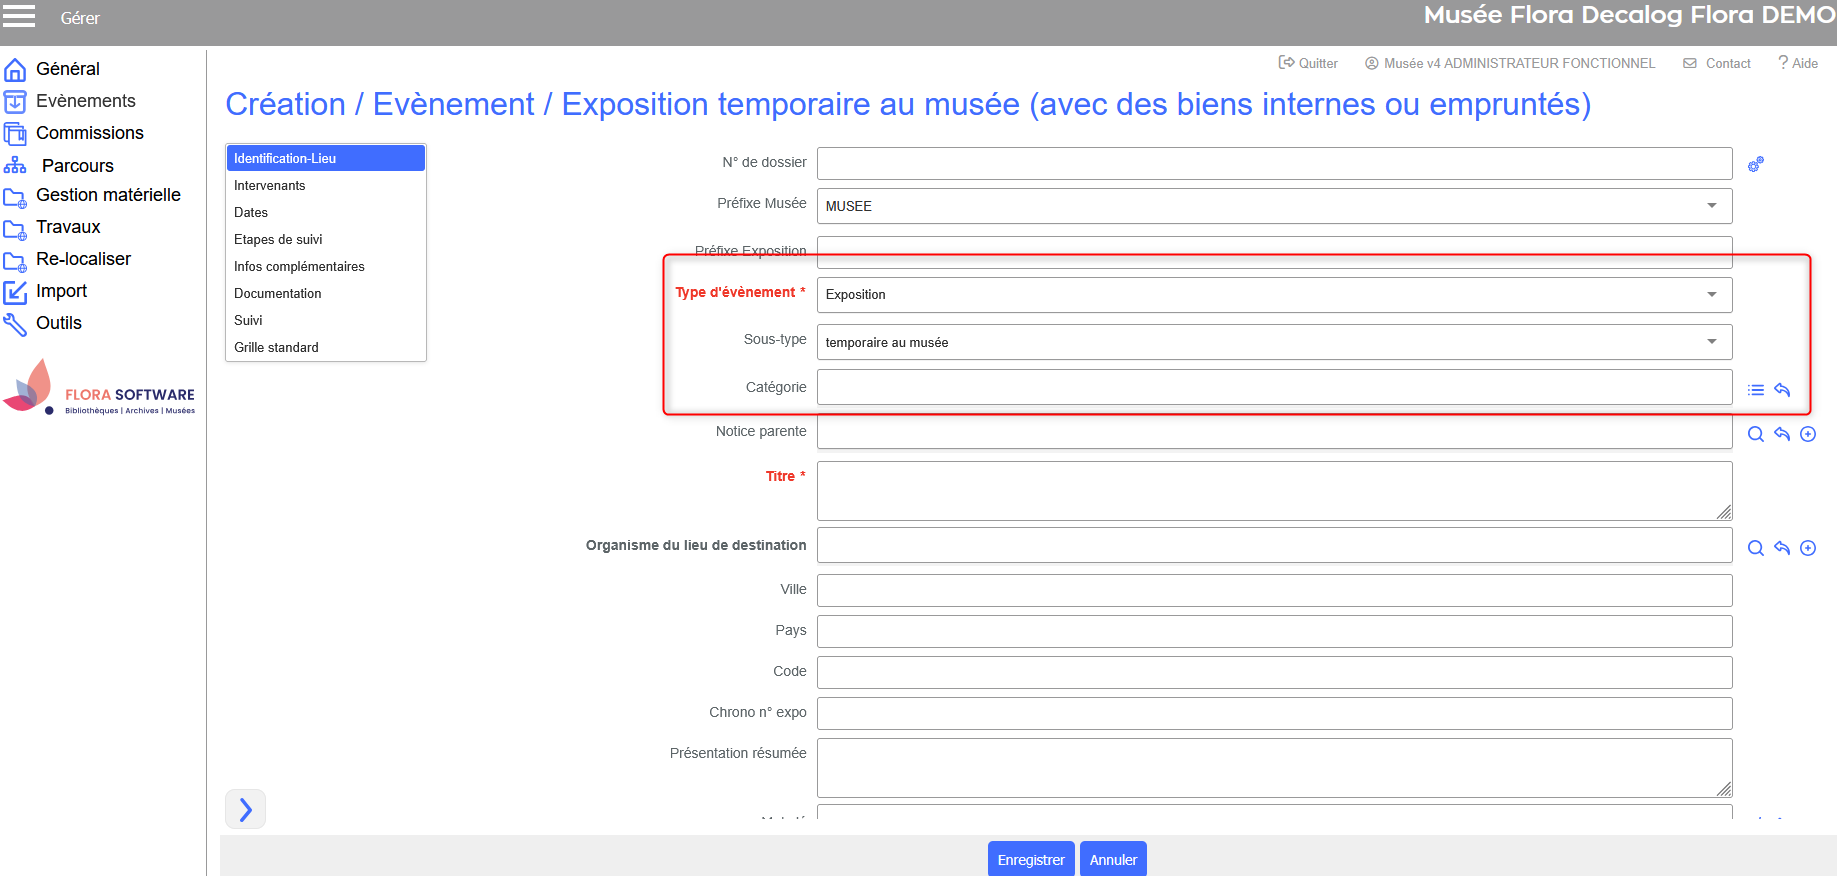Search Notice parente with magnifier icon
This screenshot has width=1837, height=876.
[1755, 434]
